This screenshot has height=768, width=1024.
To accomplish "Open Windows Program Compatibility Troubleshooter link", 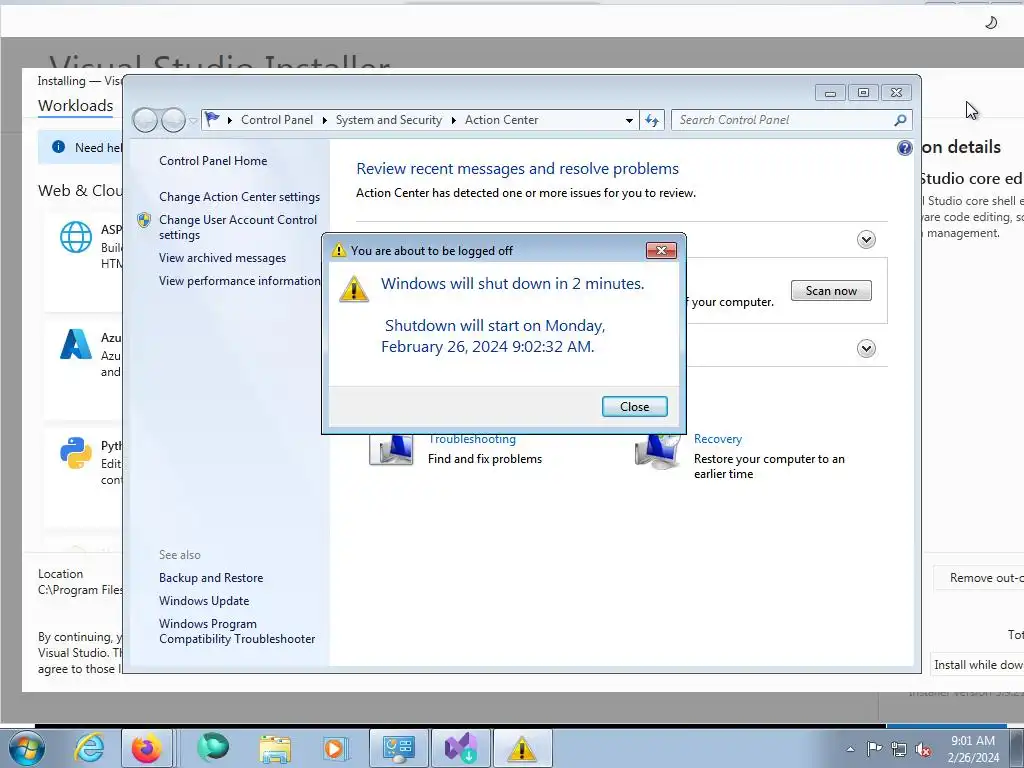I will [x=236, y=632].
